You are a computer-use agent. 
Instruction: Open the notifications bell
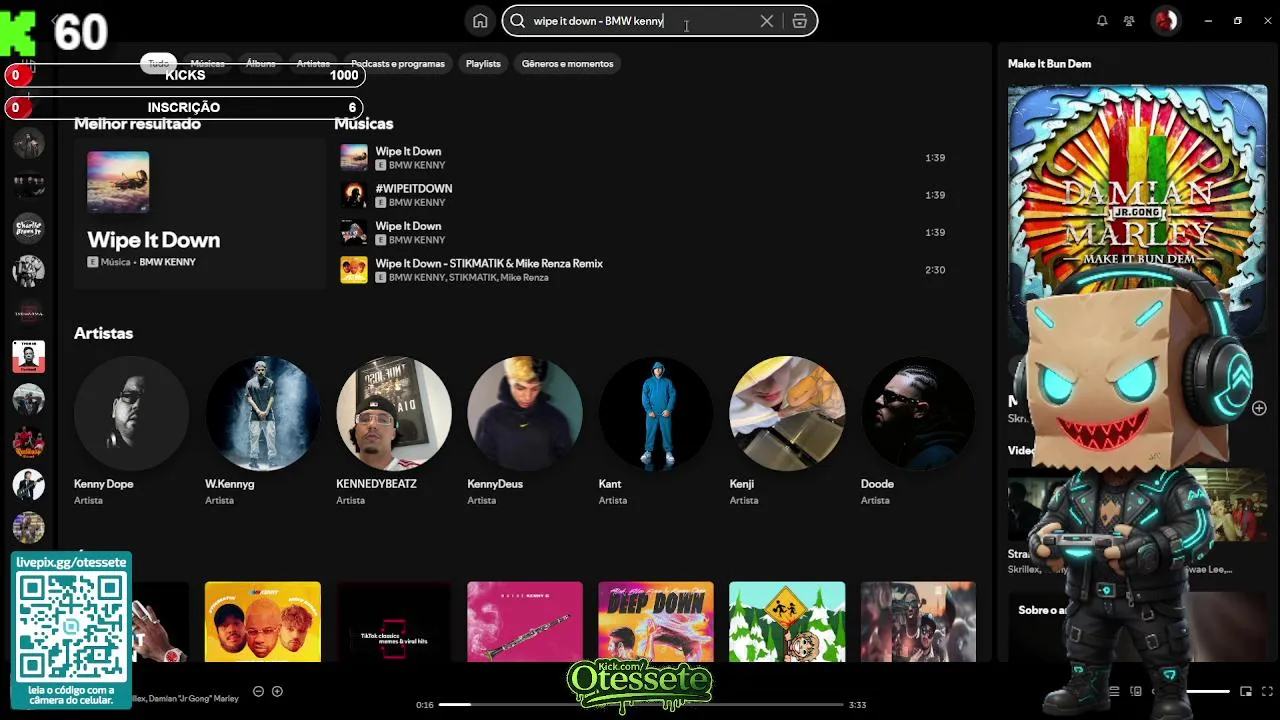pos(1102,21)
